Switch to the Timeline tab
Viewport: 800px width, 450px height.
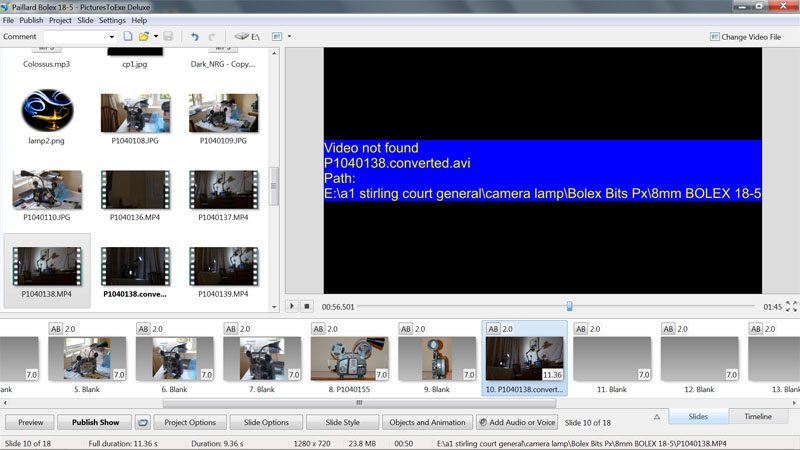point(758,416)
